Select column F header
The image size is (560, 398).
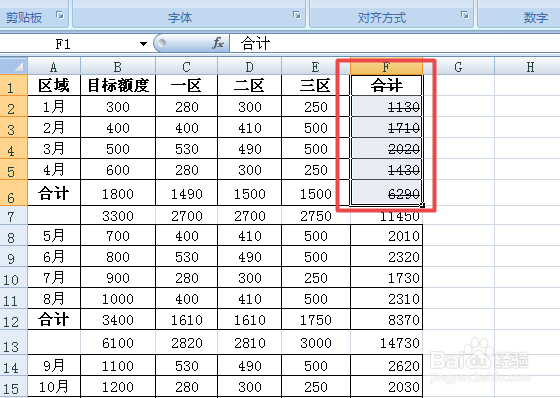click(386, 66)
